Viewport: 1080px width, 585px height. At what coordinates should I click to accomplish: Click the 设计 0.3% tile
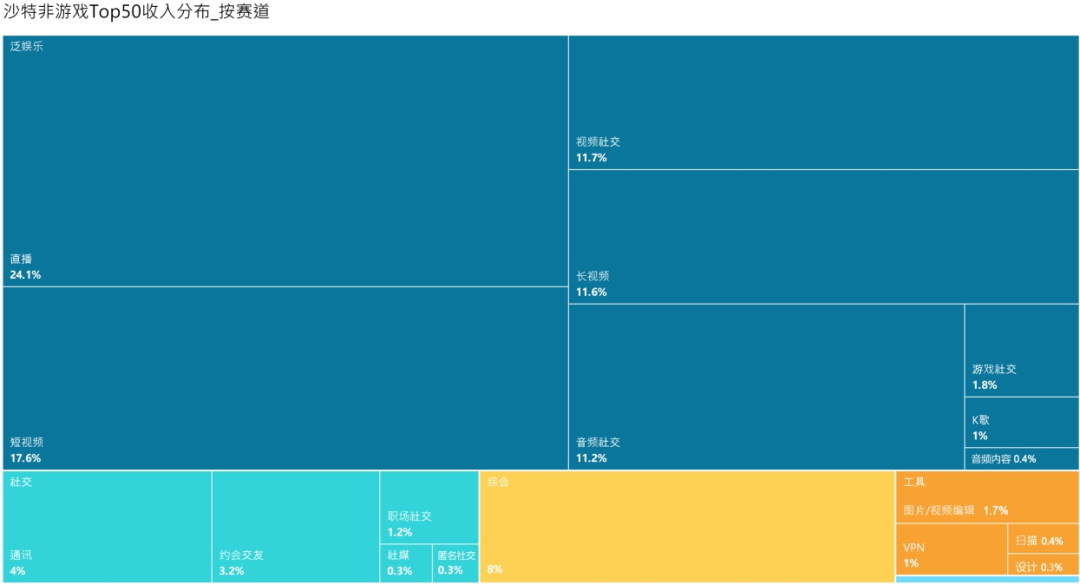(x=1042, y=566)
